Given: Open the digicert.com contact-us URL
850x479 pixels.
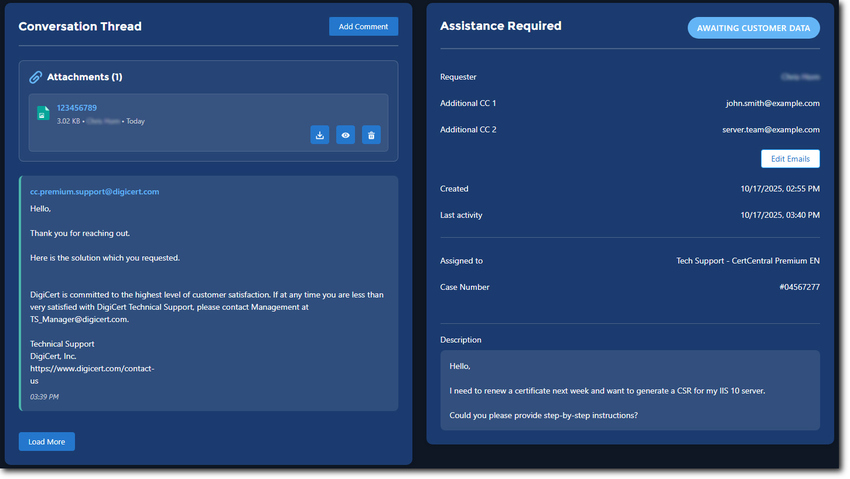Looking at the screenshot, I should [91, 369].
